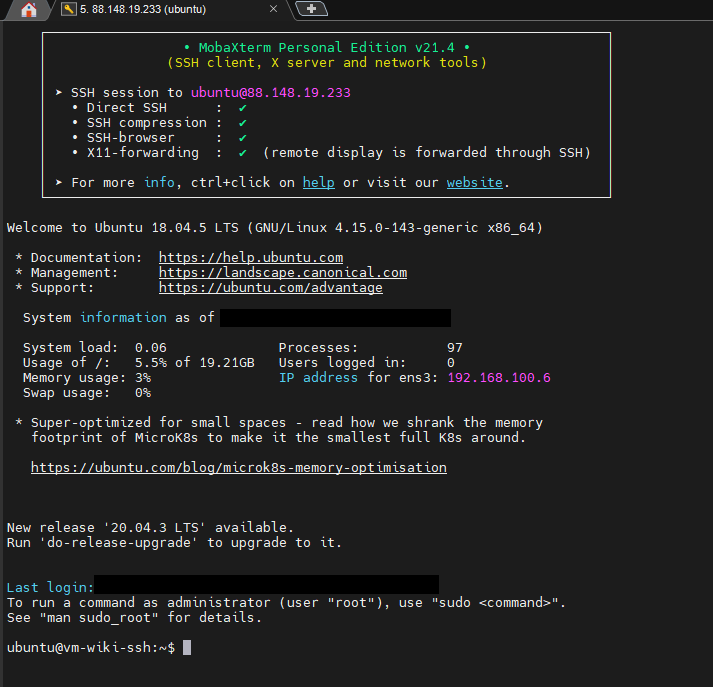This screenshot has width=713, height=687.
Task: Click the SSH key icon on session tab
Action: click(68, 9)
